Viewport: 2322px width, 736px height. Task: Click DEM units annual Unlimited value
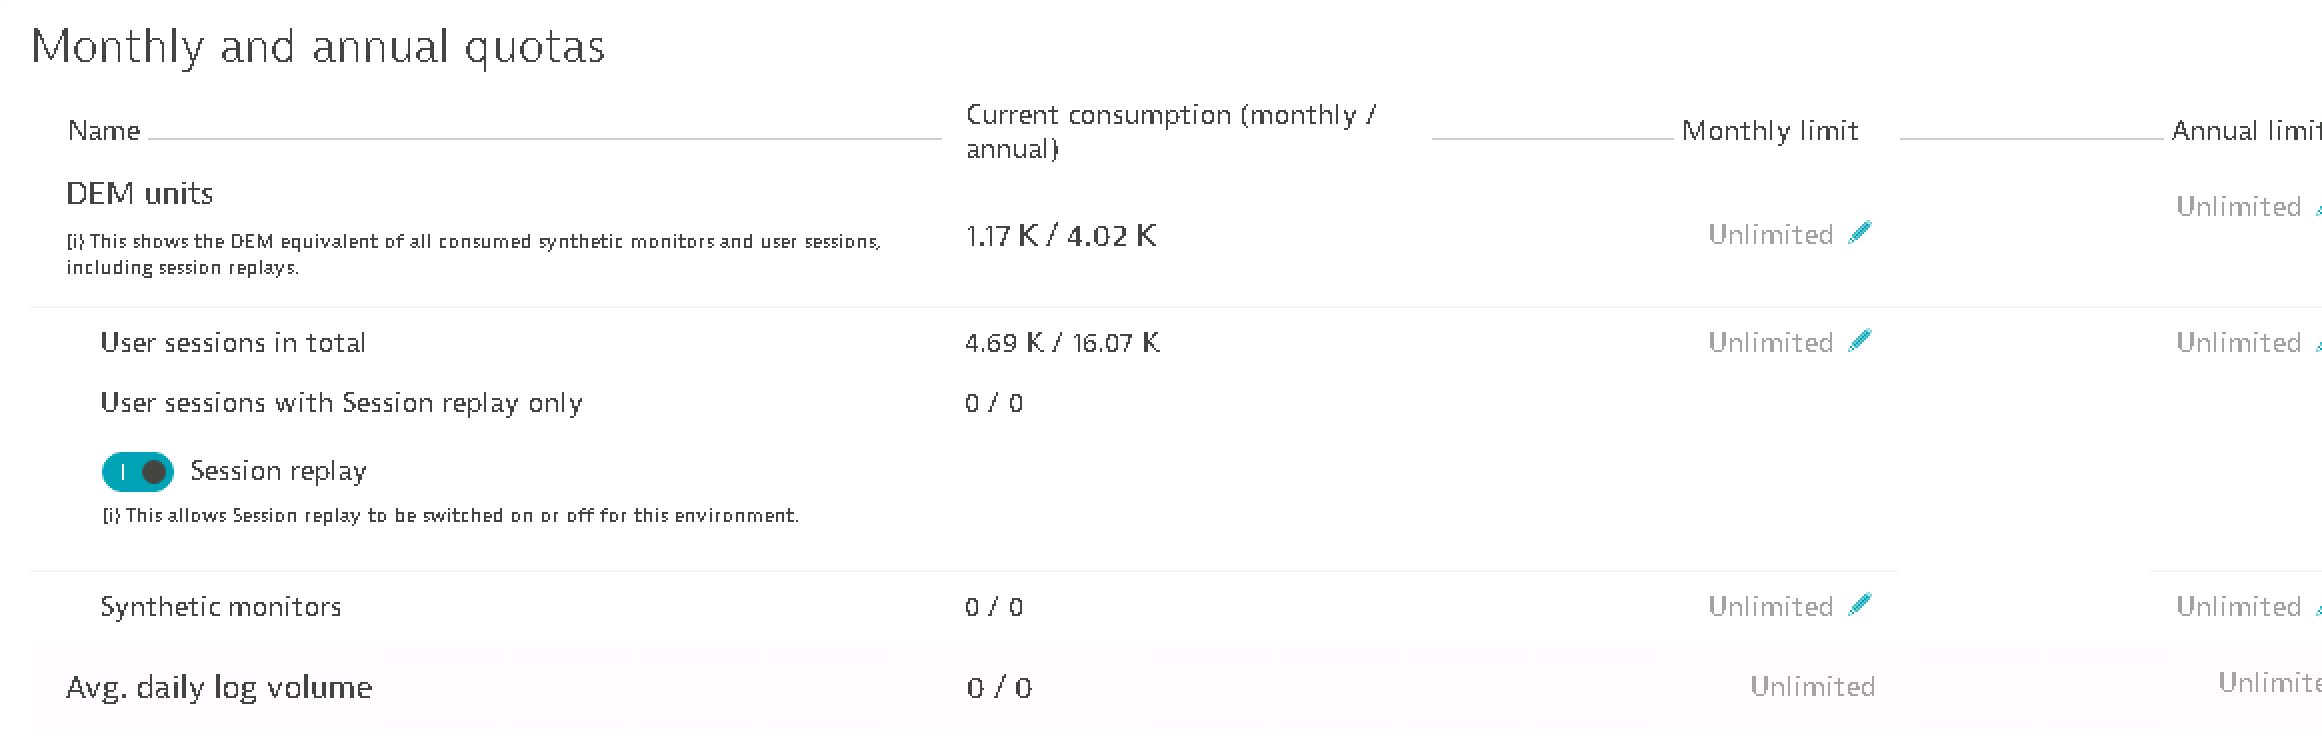(x=2238, y=207)
